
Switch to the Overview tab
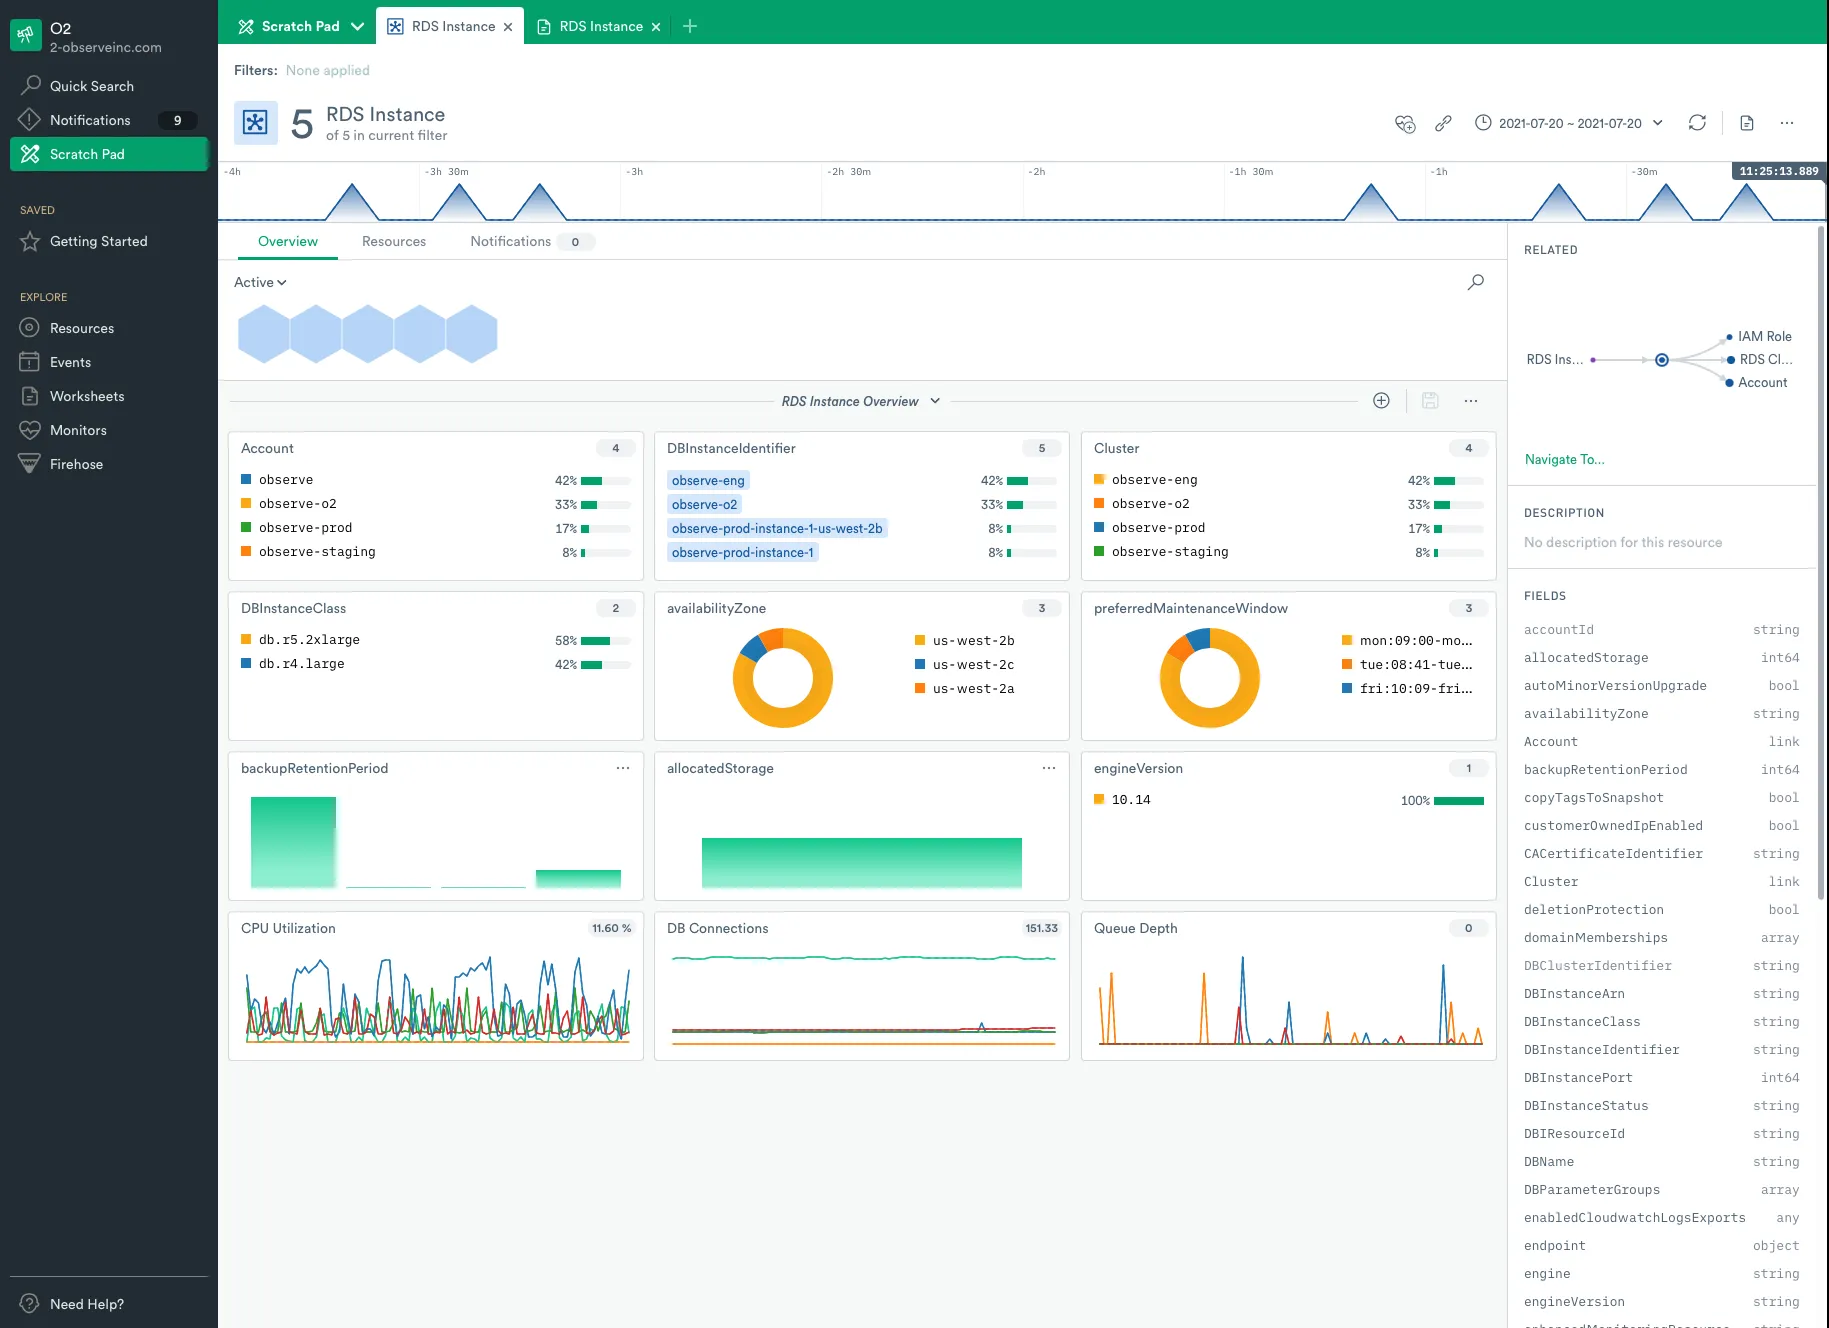288,241
